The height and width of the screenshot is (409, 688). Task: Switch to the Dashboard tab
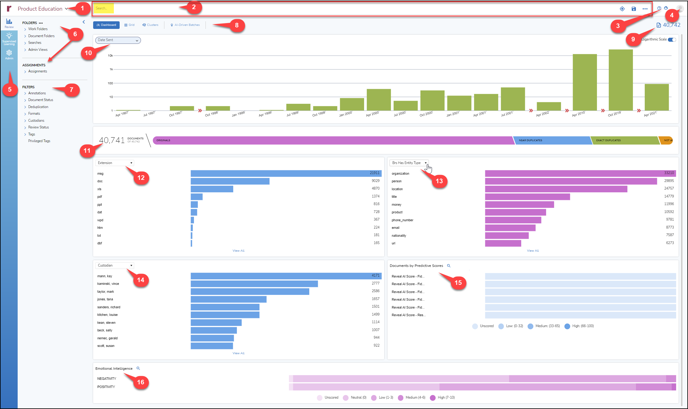point(106,25)
